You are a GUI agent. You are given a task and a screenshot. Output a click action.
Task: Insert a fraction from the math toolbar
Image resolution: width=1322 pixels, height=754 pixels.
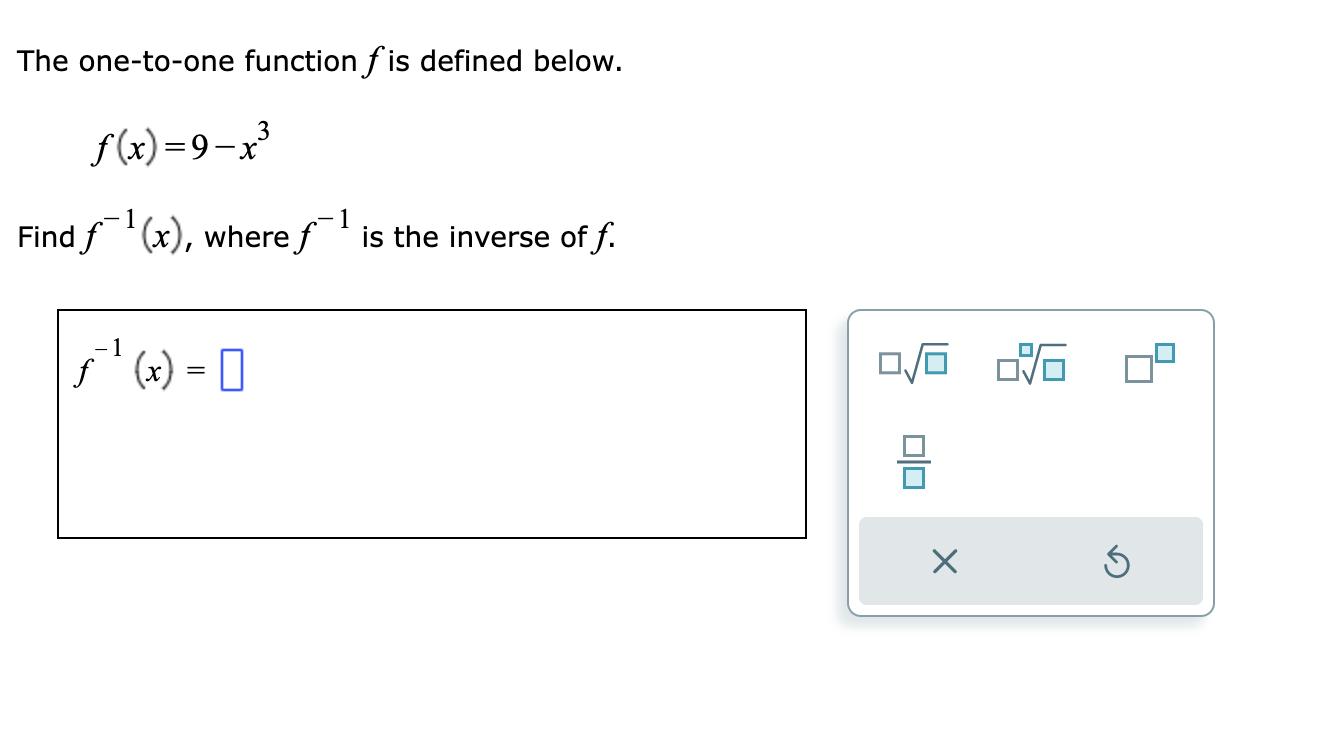click(x=912, y=462)
